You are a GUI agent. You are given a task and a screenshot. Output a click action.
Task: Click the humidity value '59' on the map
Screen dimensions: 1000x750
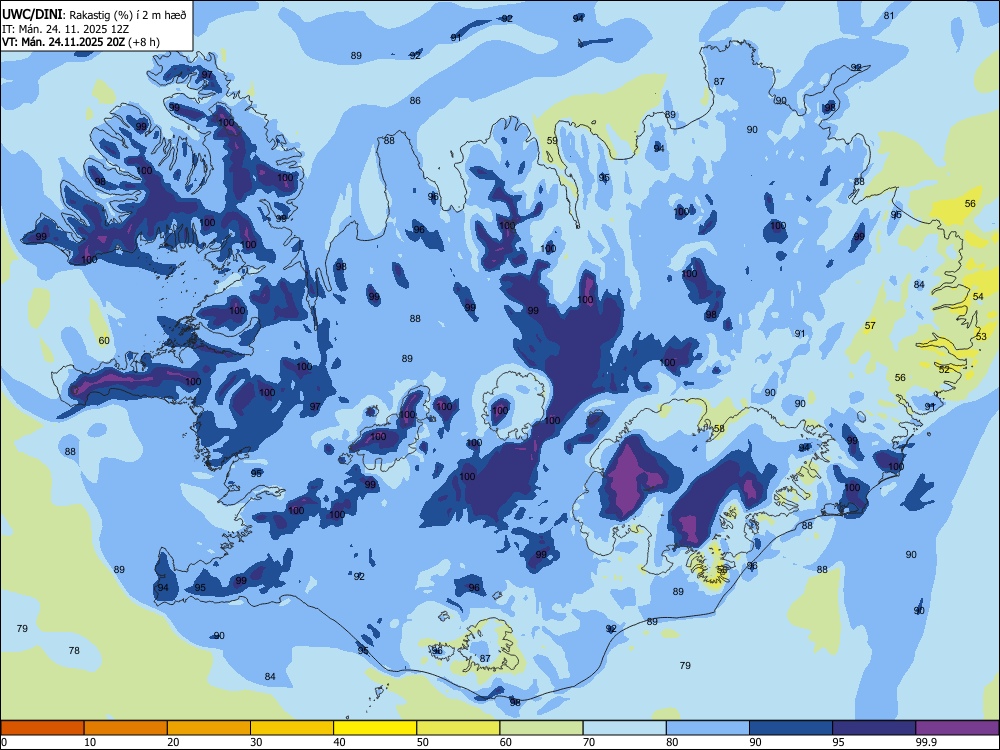[x=552, y=141]
